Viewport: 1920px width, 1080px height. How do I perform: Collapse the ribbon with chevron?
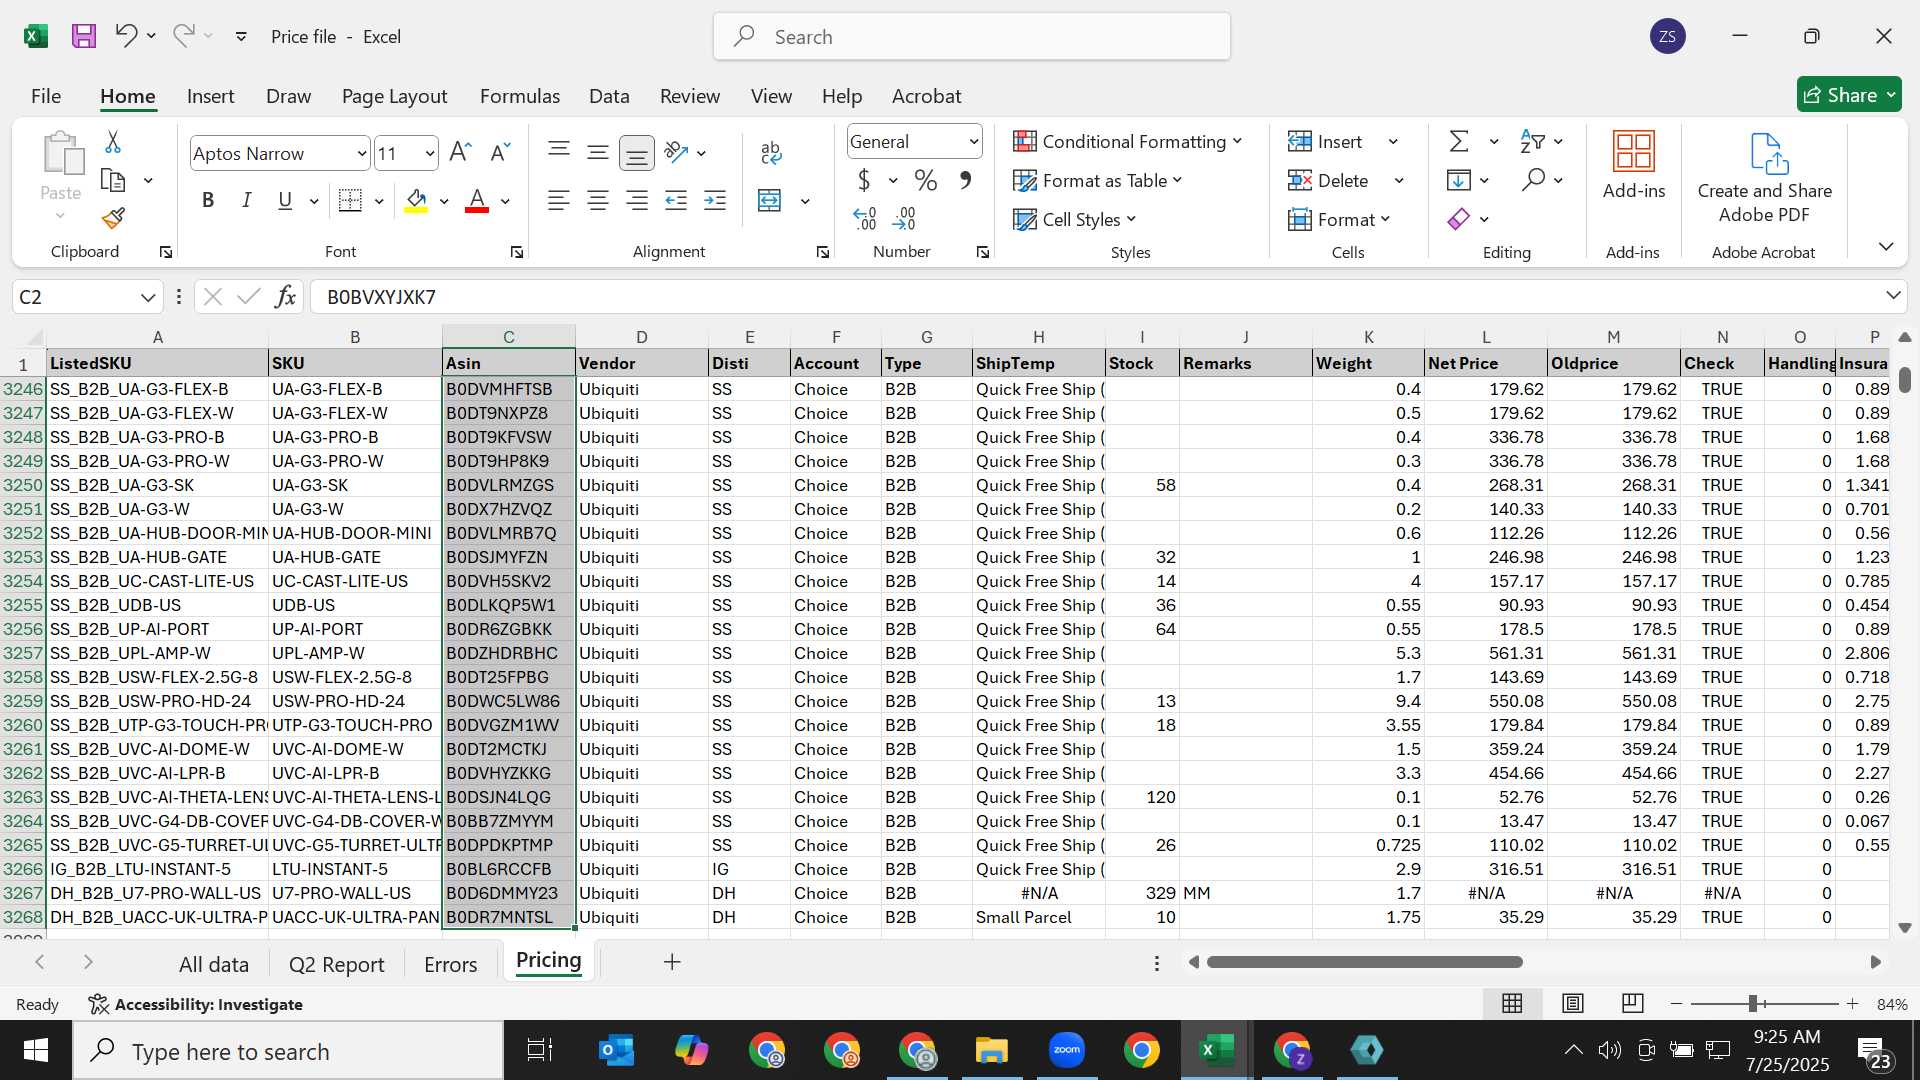pyautogui.click(x=1885, y=246)
